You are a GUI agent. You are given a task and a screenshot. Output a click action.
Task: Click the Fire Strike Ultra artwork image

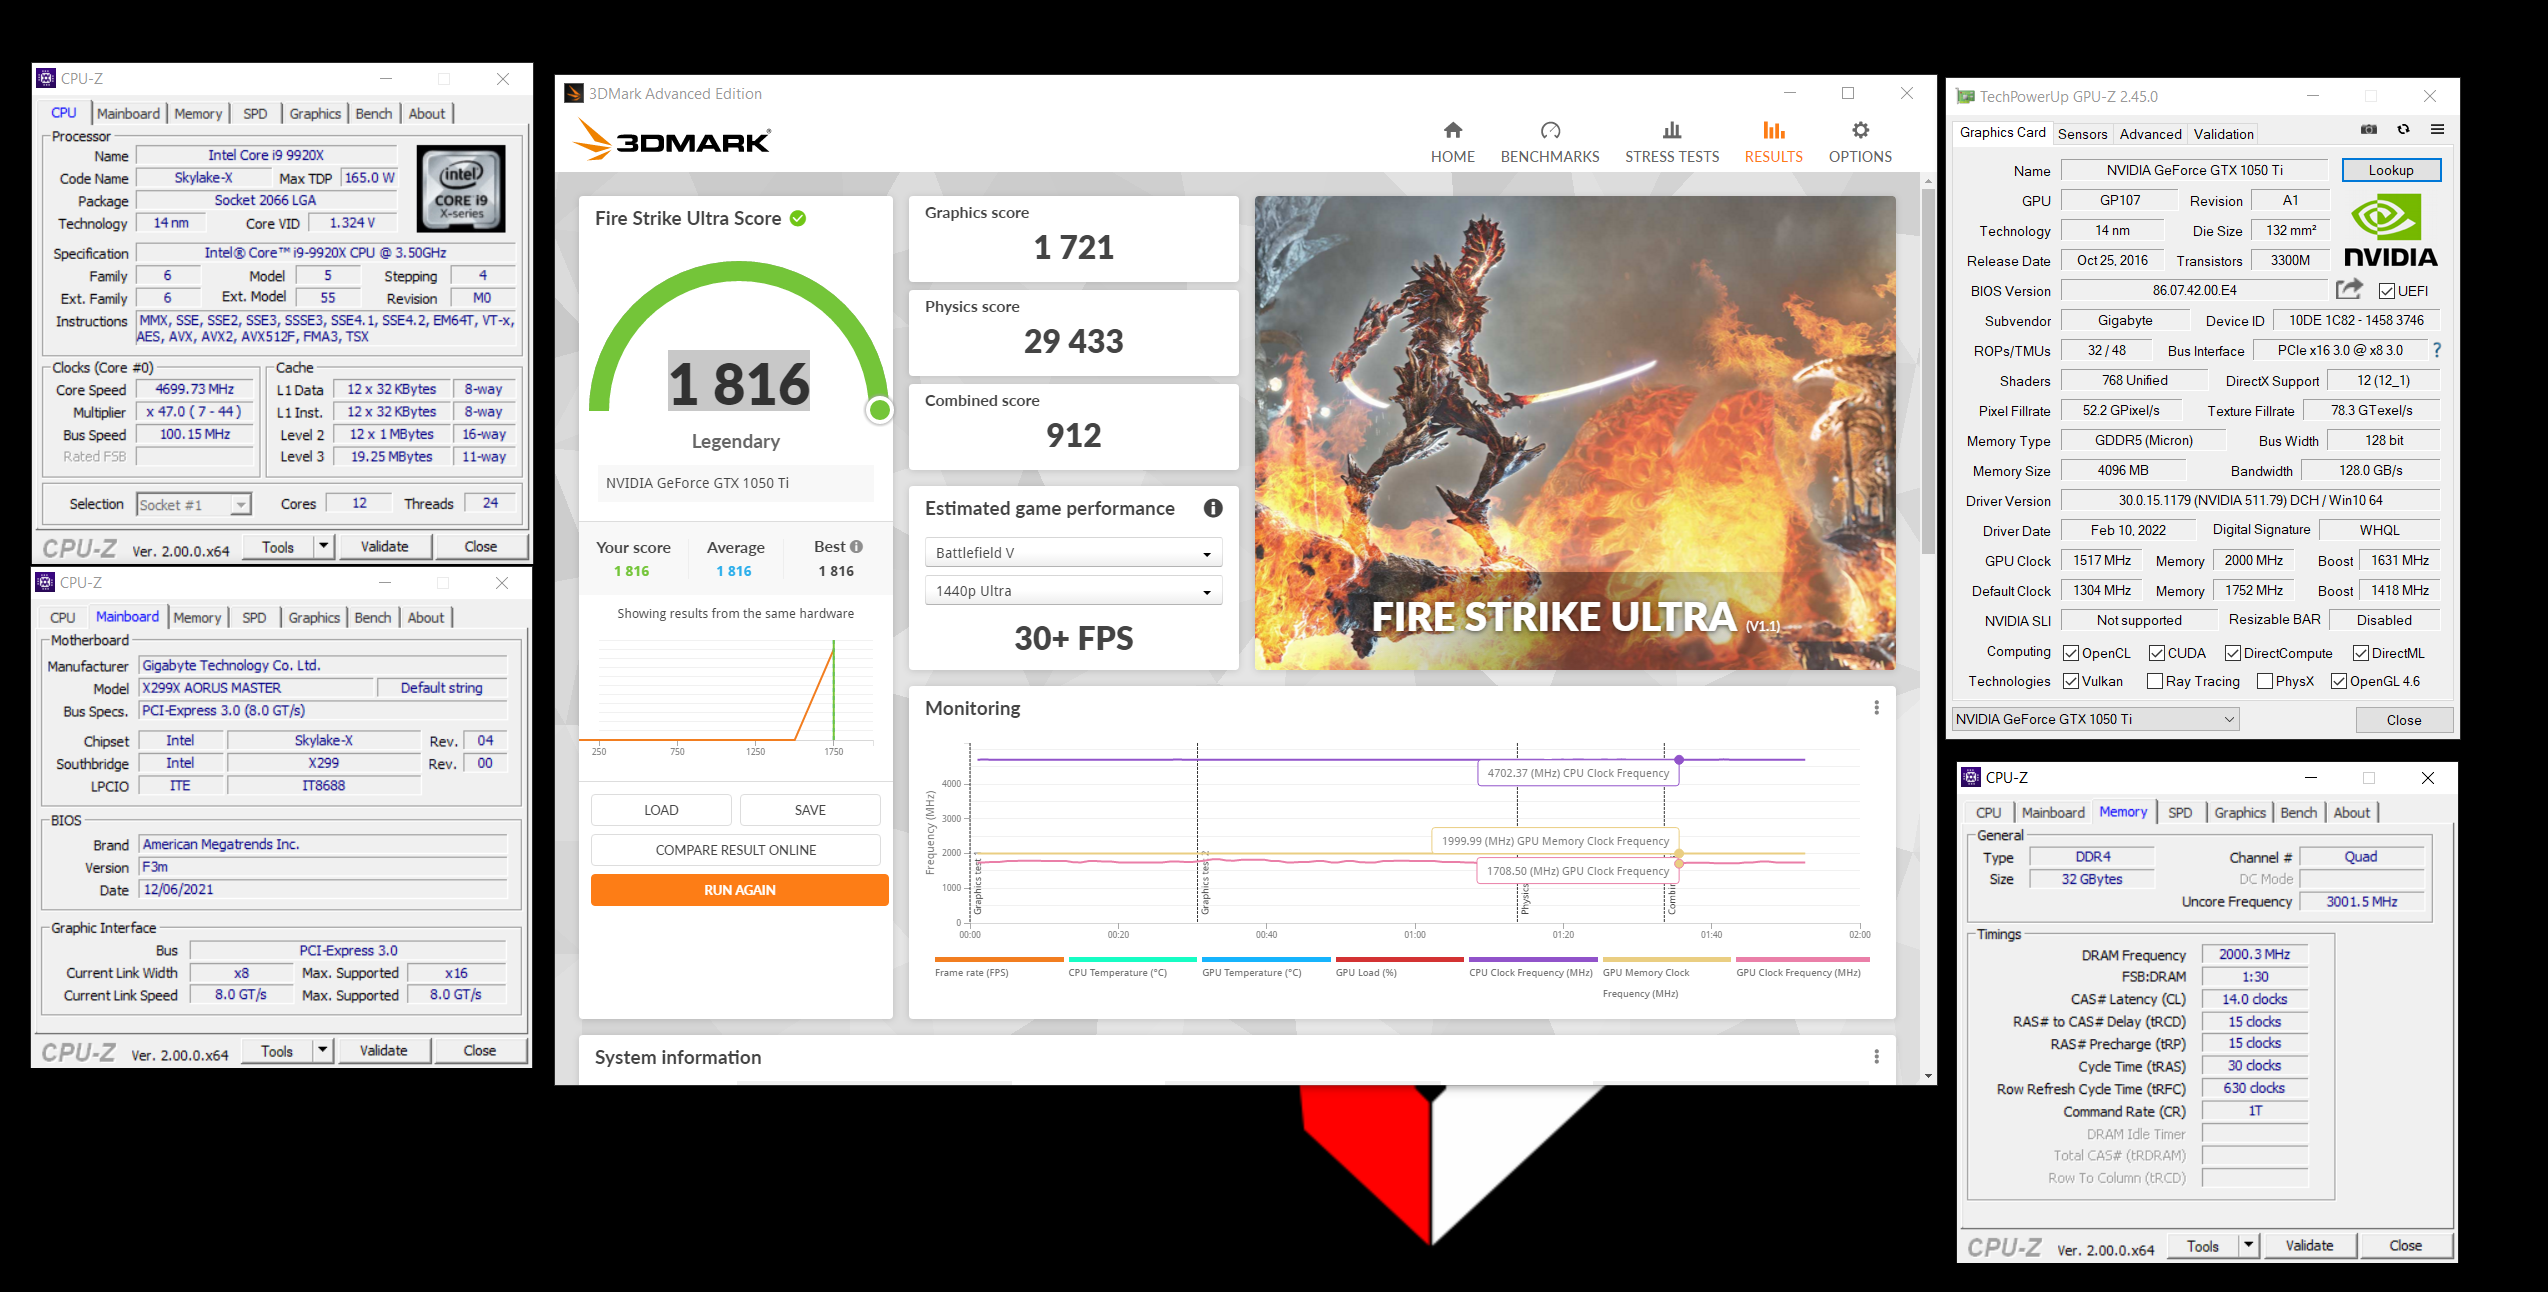coord(1574,433)
